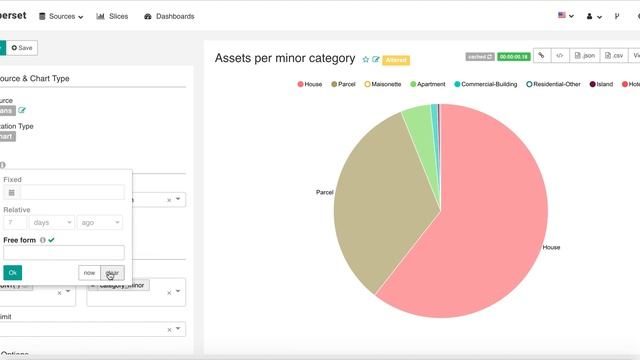Click the Fixed date calendar icon
The image size is (640, 360).
(x=11, y=192)
